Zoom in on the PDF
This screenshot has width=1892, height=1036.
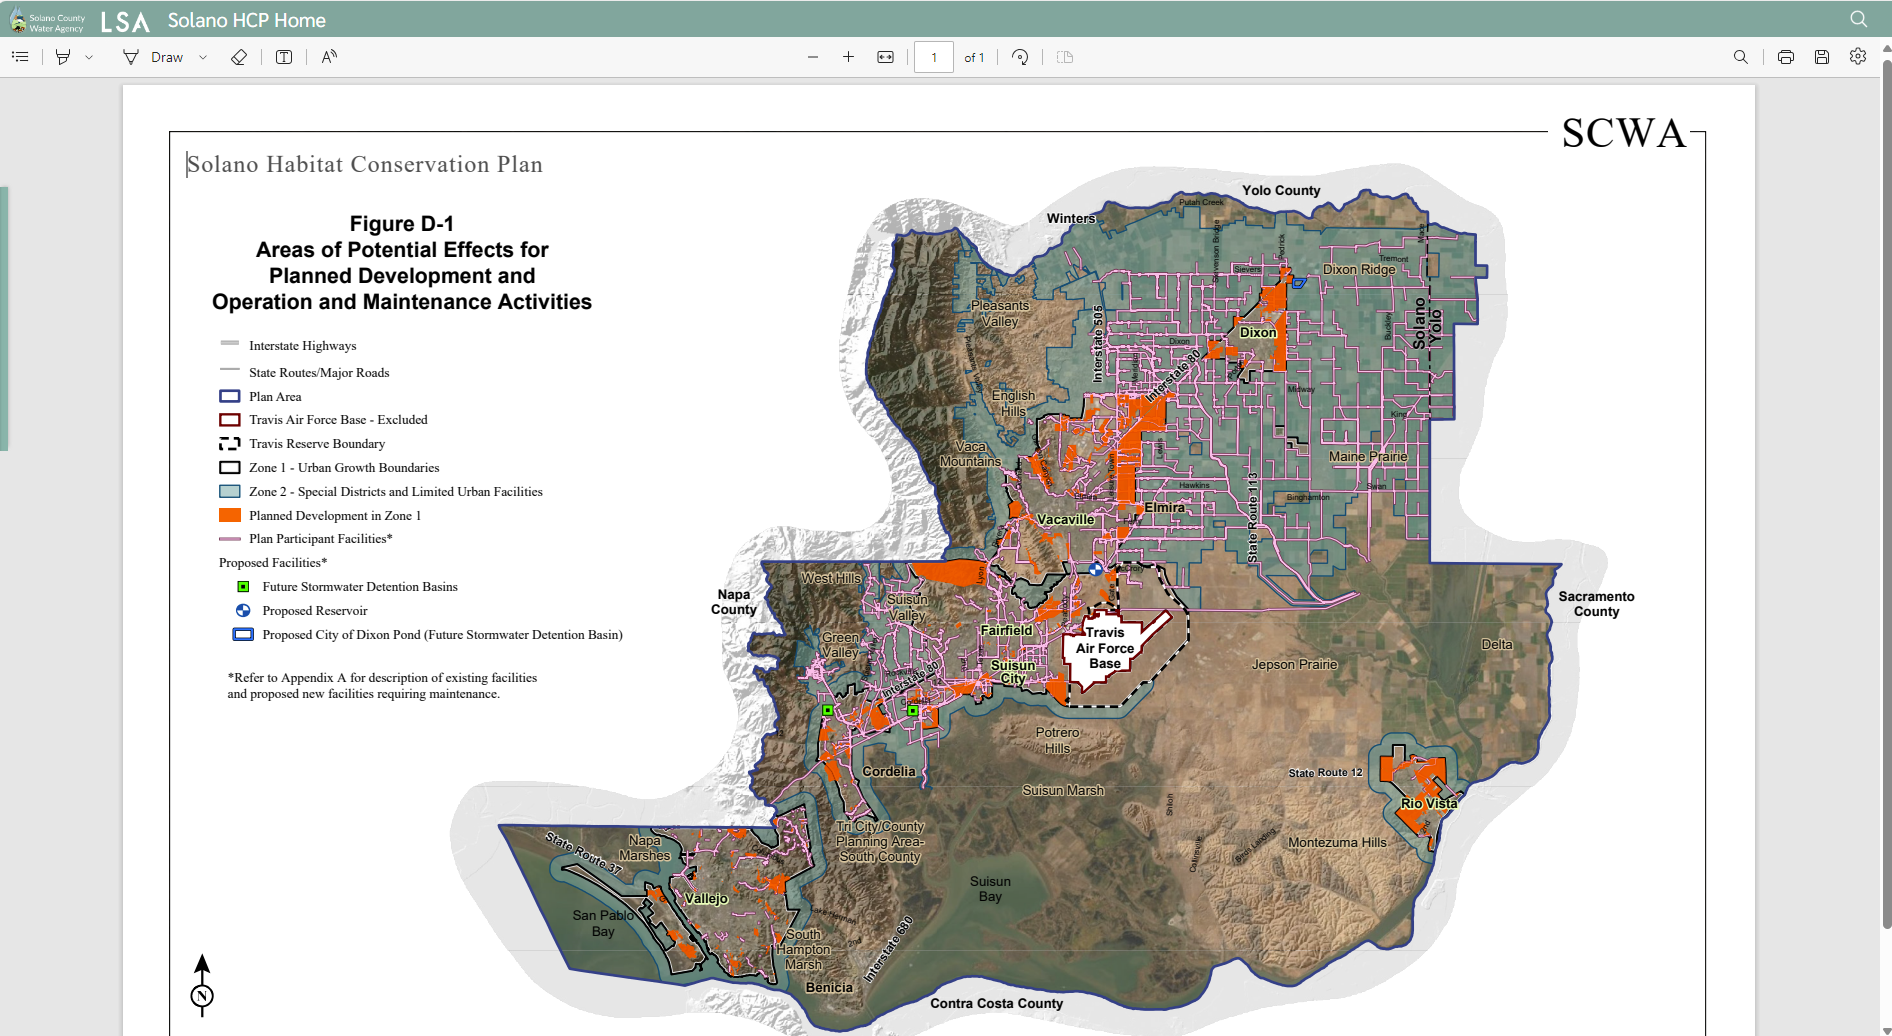coord(848,57)
